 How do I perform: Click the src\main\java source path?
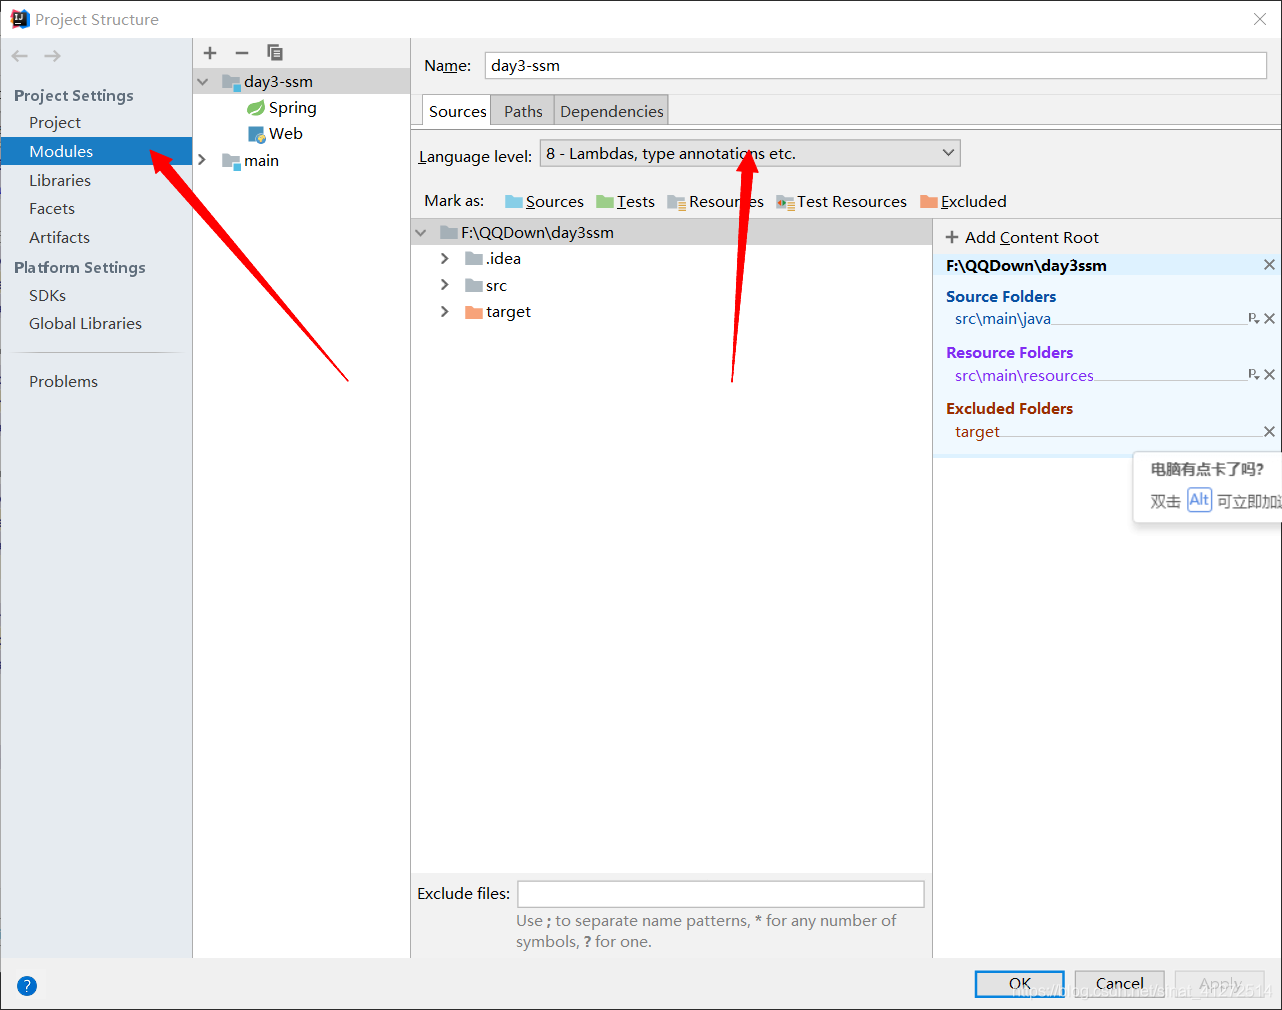tap(1003, 319)
